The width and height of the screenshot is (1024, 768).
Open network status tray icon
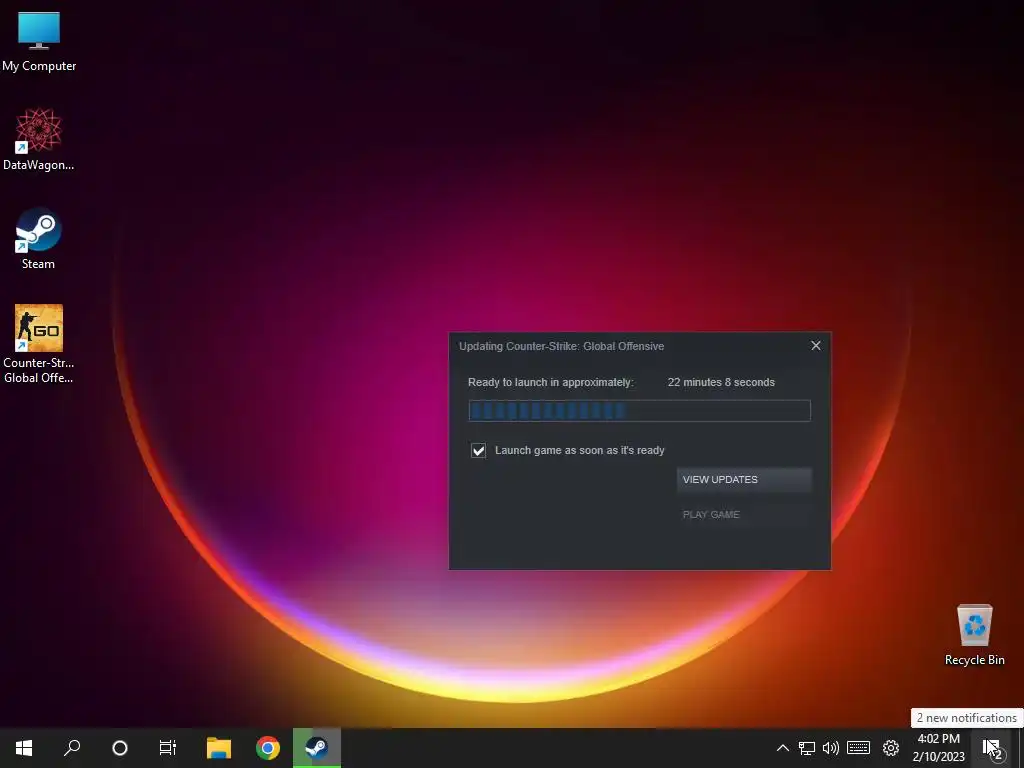[x=807, y=748]
